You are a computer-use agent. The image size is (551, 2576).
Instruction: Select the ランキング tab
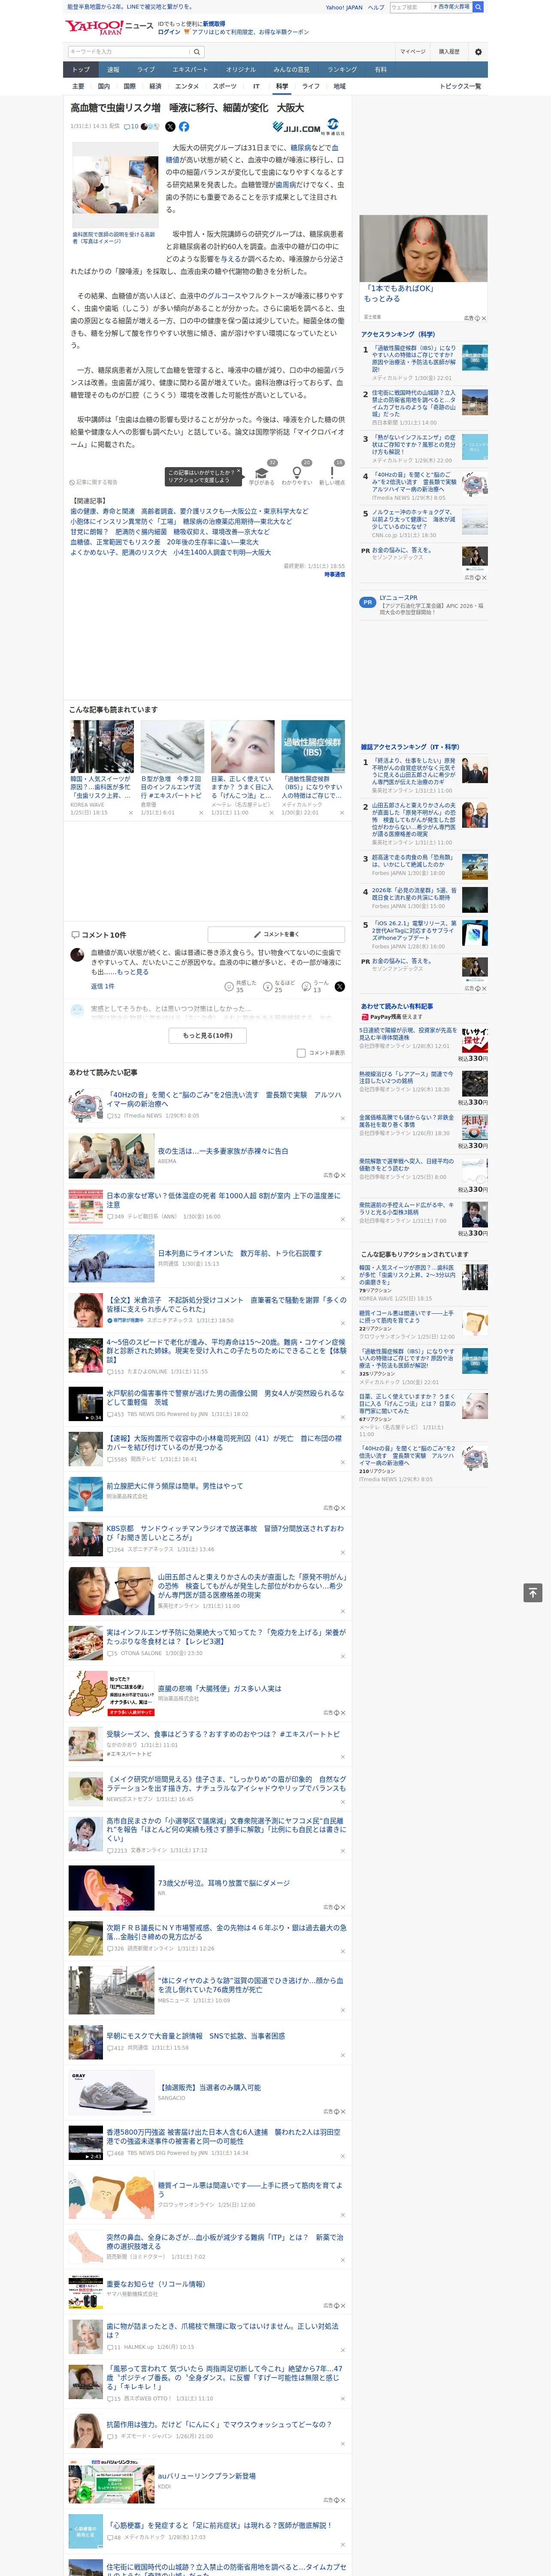click(342, 69)
